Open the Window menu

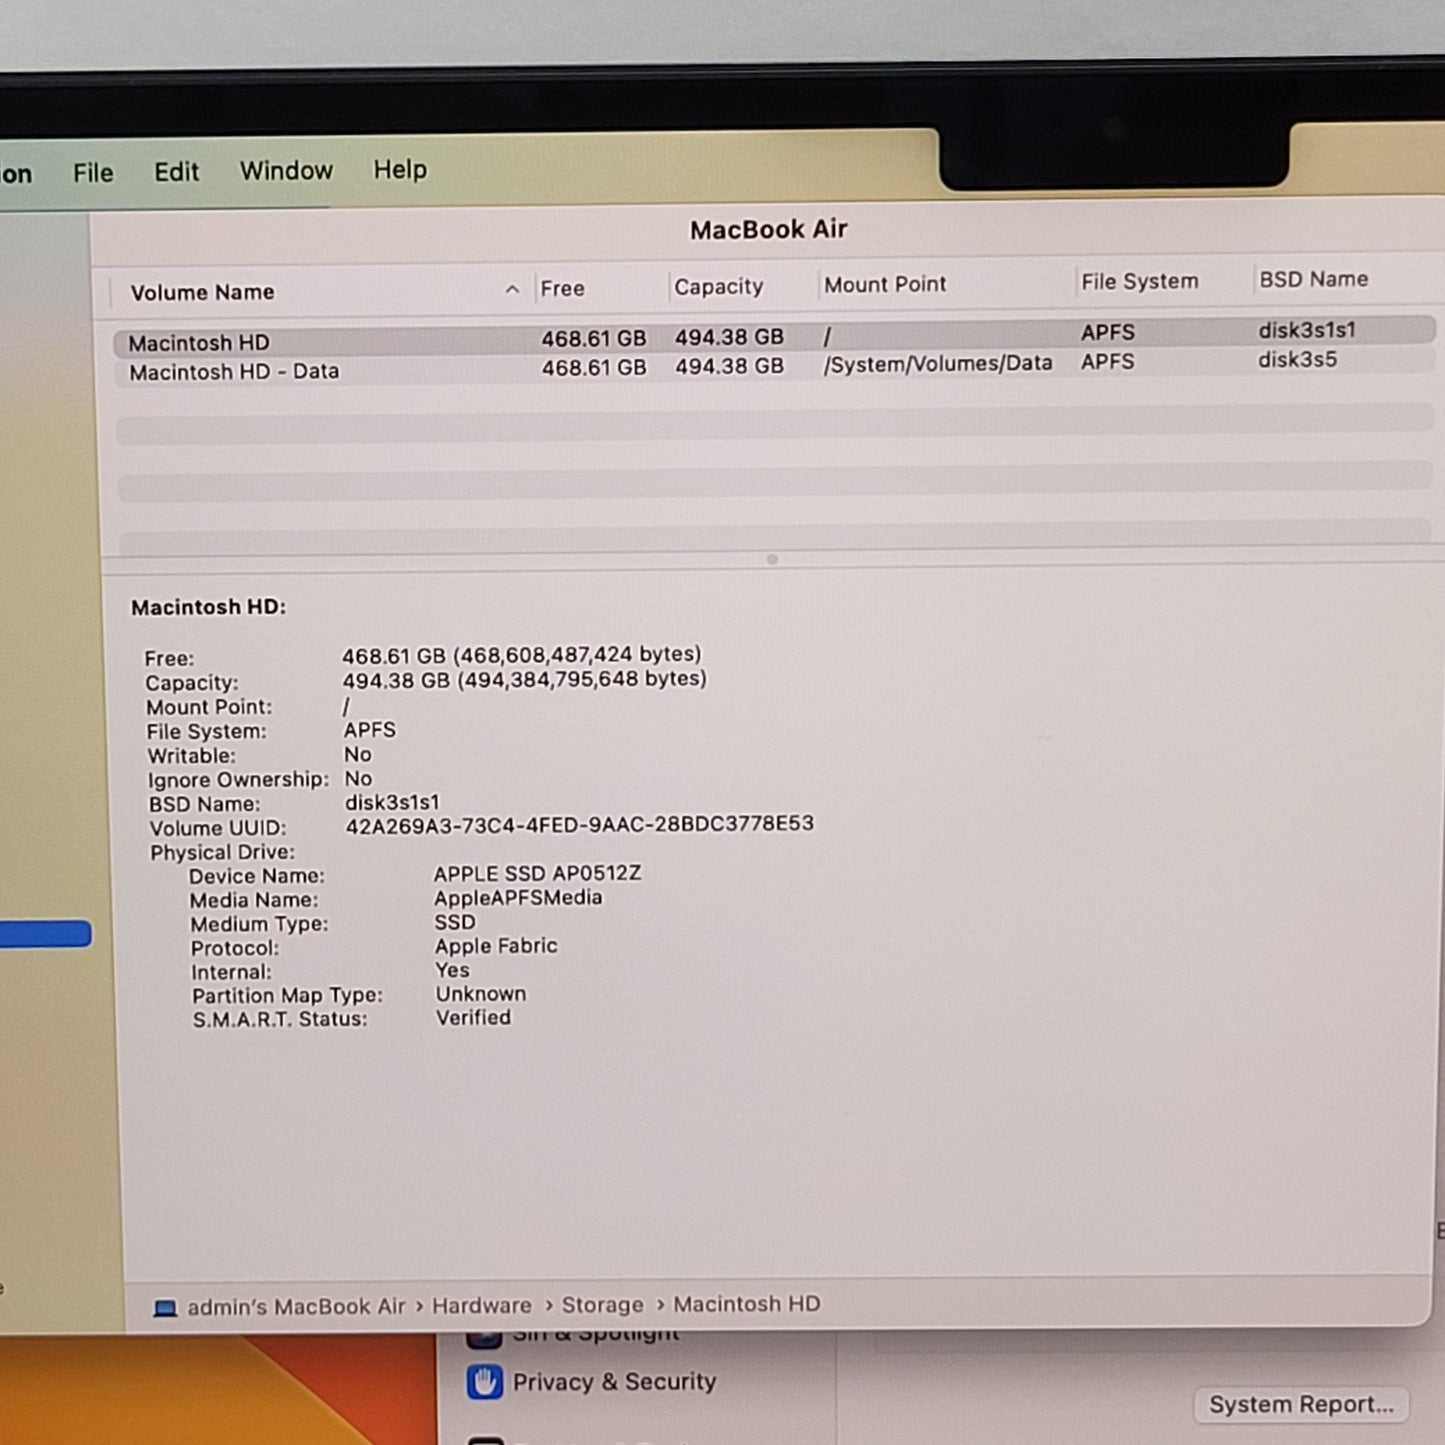pos(286,171)
